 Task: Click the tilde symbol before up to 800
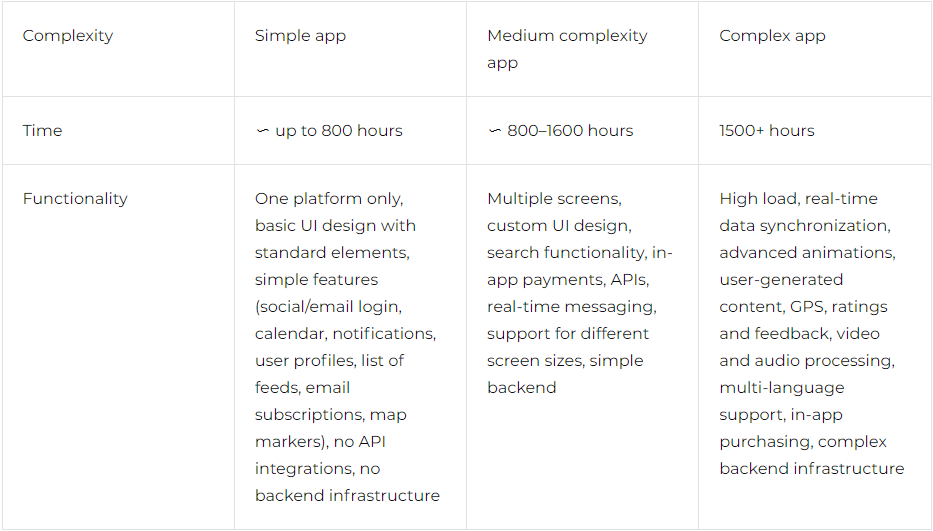coord(262,130)
